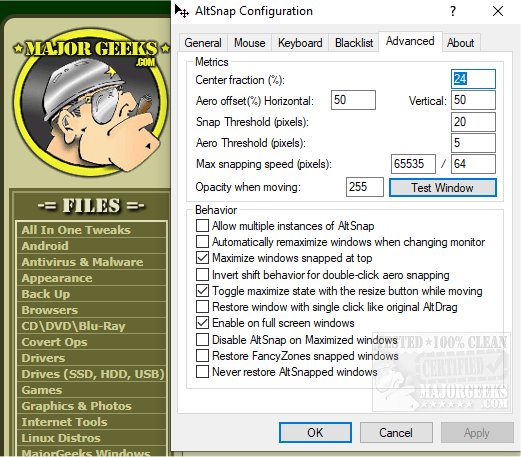Click the Aero Threshold pixels field

point(473,143)
